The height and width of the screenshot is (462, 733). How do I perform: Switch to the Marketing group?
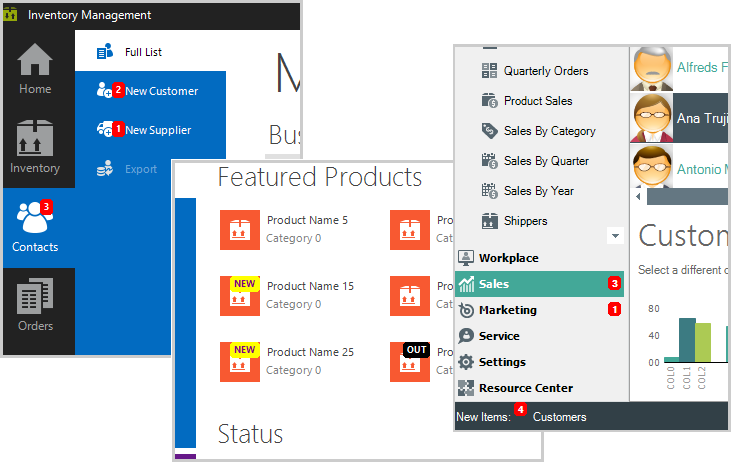(x=507, y=310)
